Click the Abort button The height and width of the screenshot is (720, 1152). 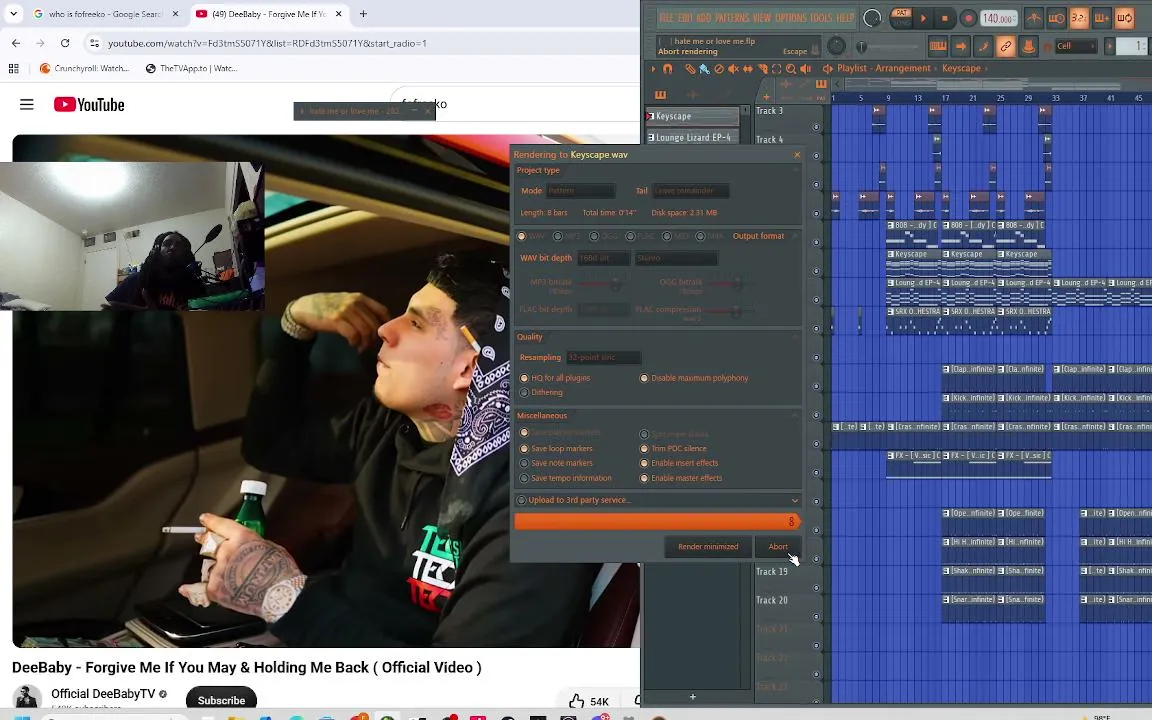(x=778, y=547)
